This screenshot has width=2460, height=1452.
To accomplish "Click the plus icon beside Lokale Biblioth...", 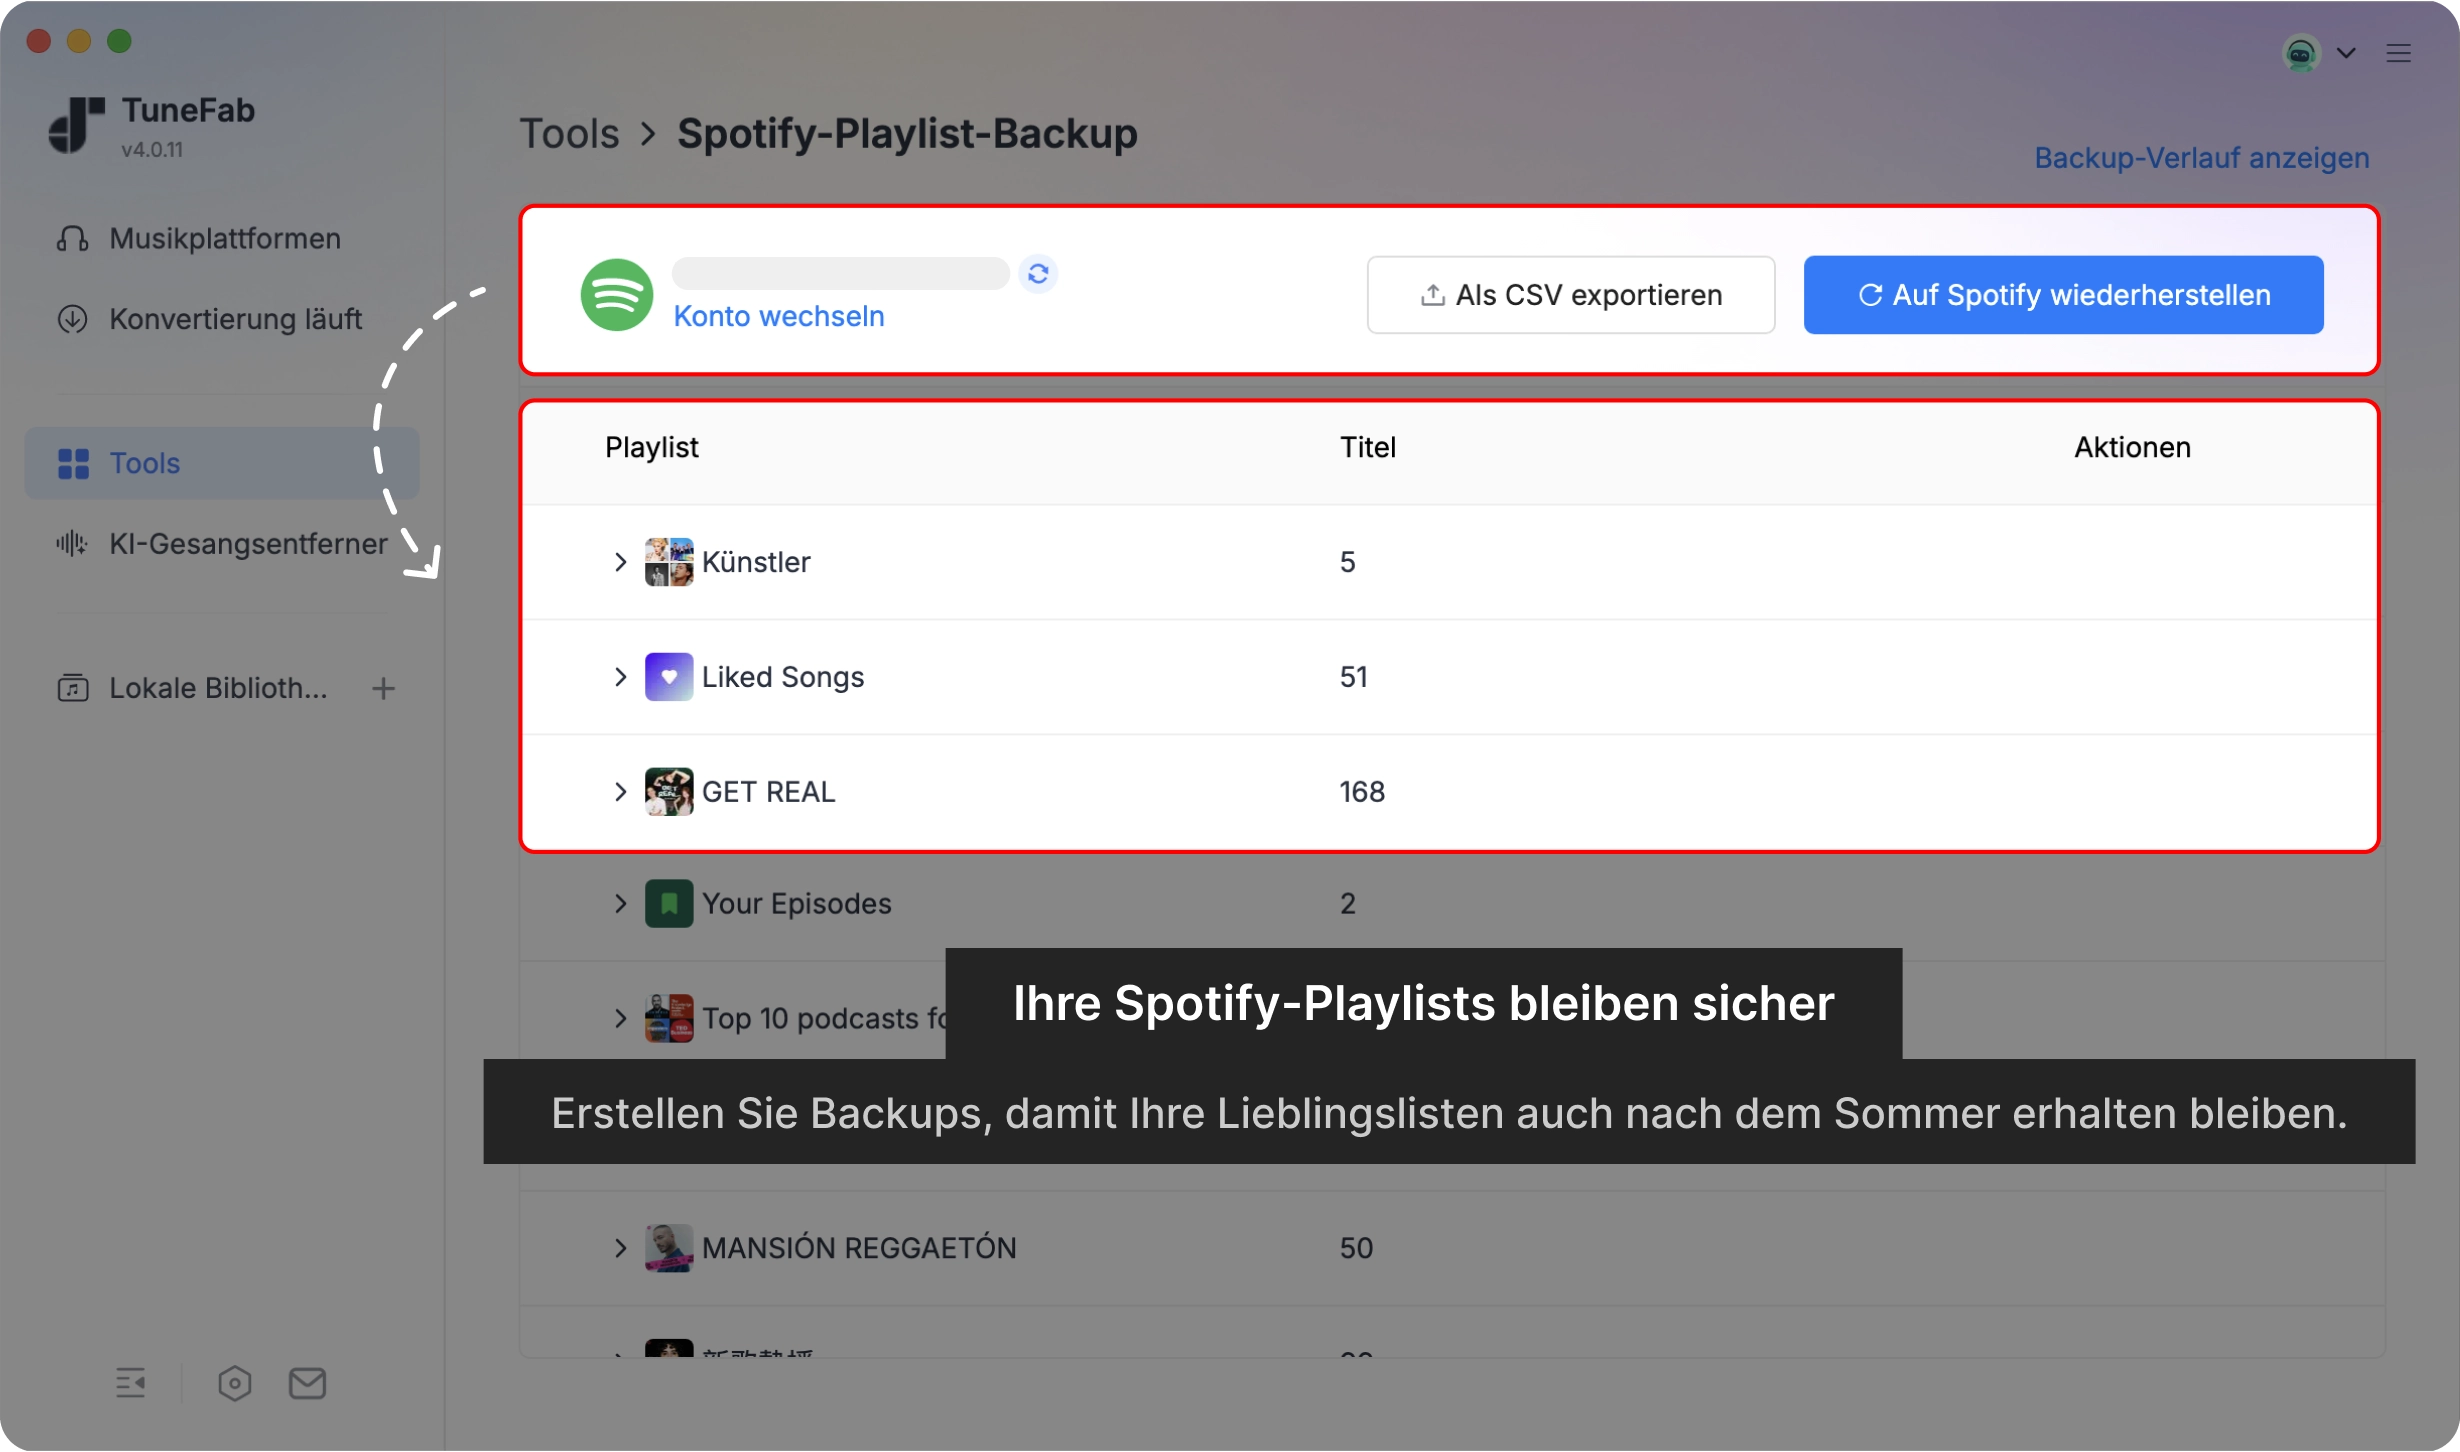I will point(383,688).
